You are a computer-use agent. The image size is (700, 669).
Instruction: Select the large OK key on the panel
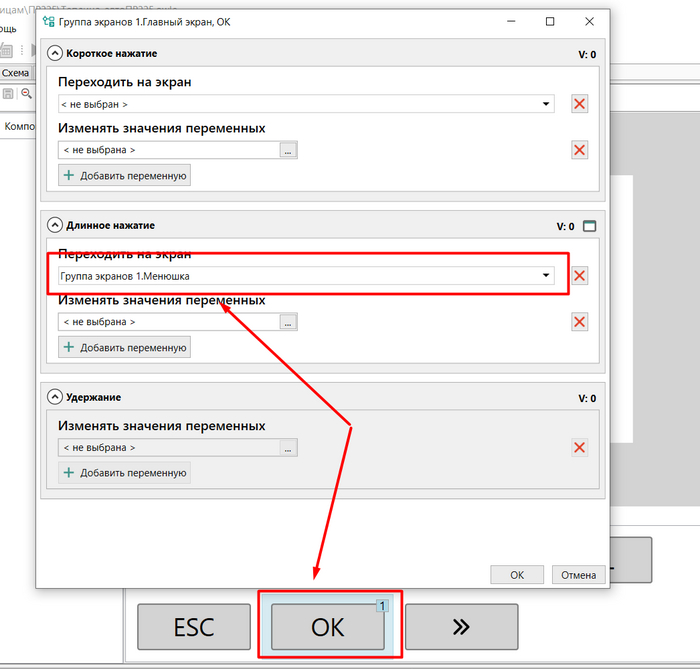pos(328,627)
